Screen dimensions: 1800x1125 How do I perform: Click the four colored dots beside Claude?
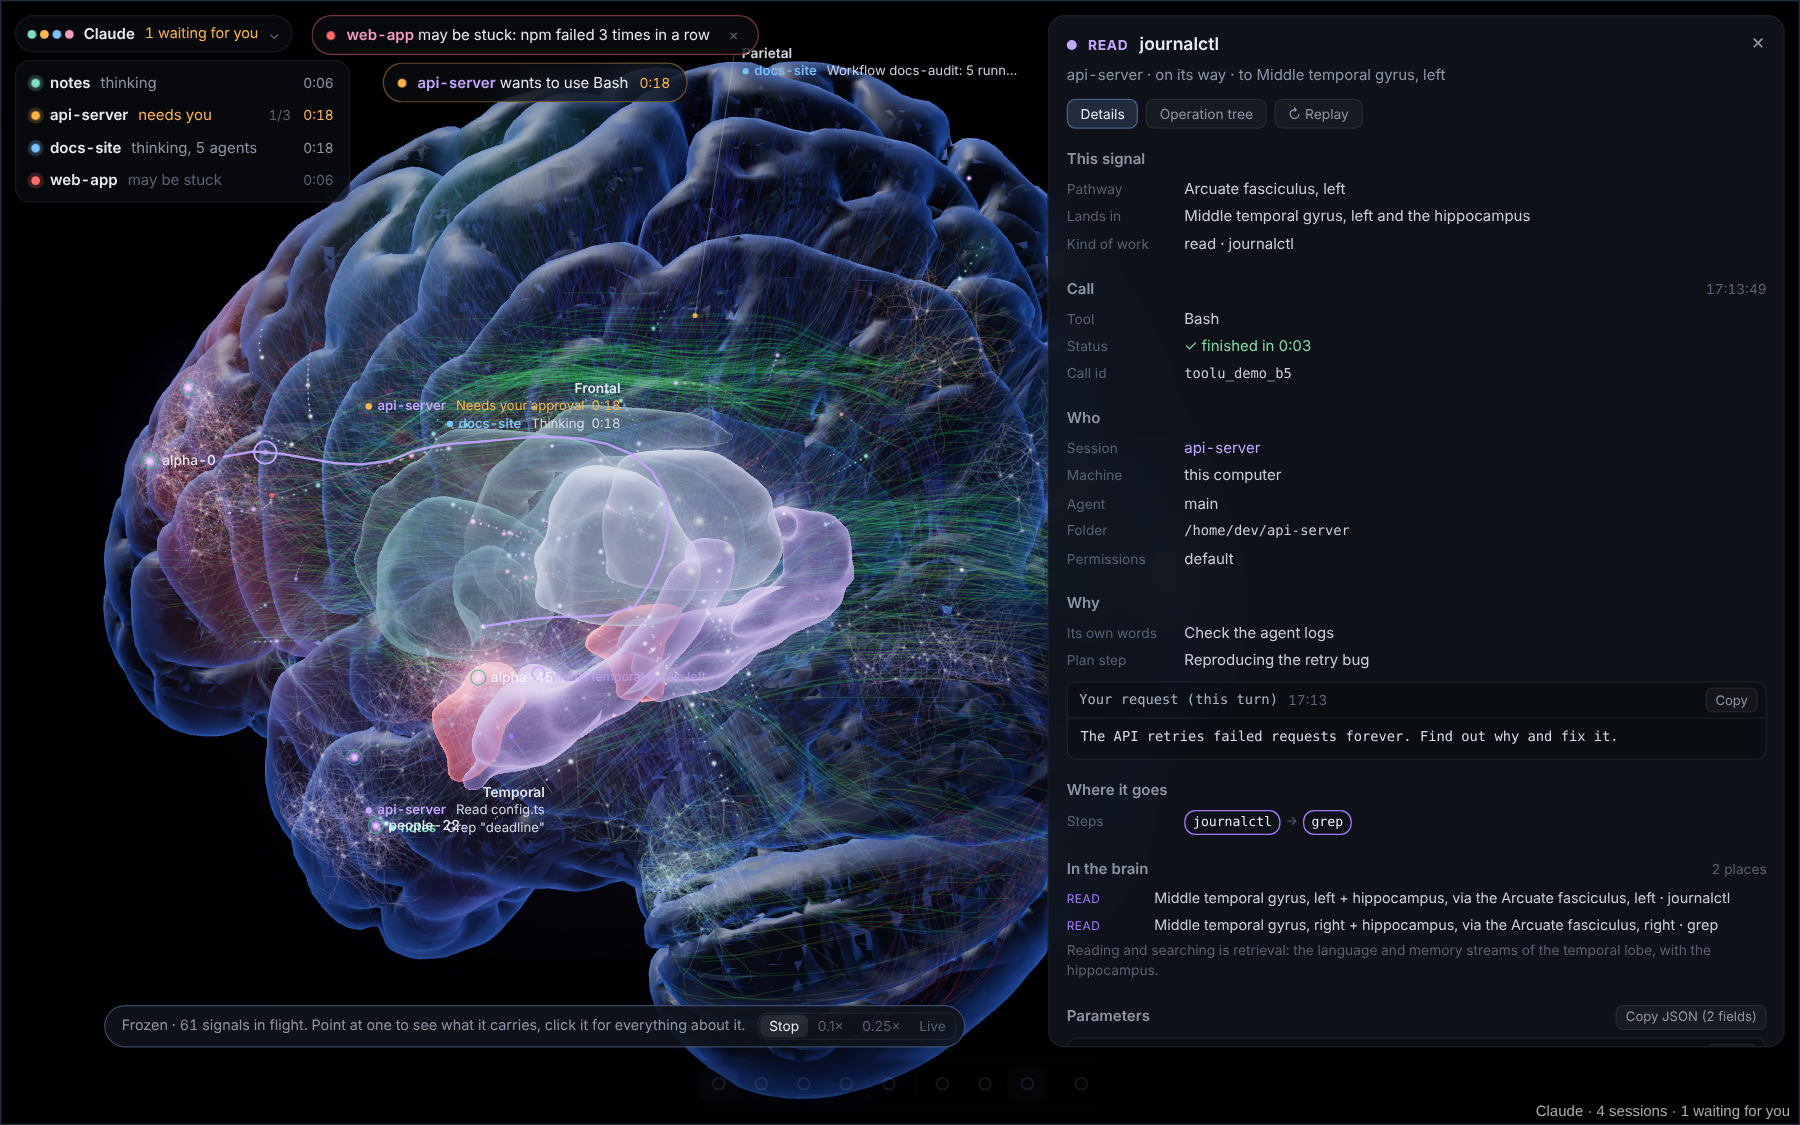[50, 34]
